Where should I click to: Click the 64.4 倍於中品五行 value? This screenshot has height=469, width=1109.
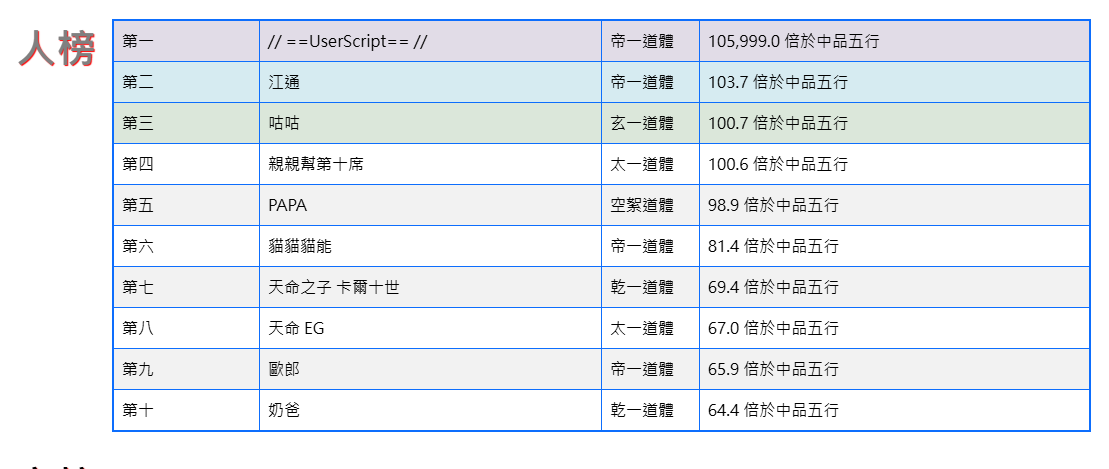(773, 410)
